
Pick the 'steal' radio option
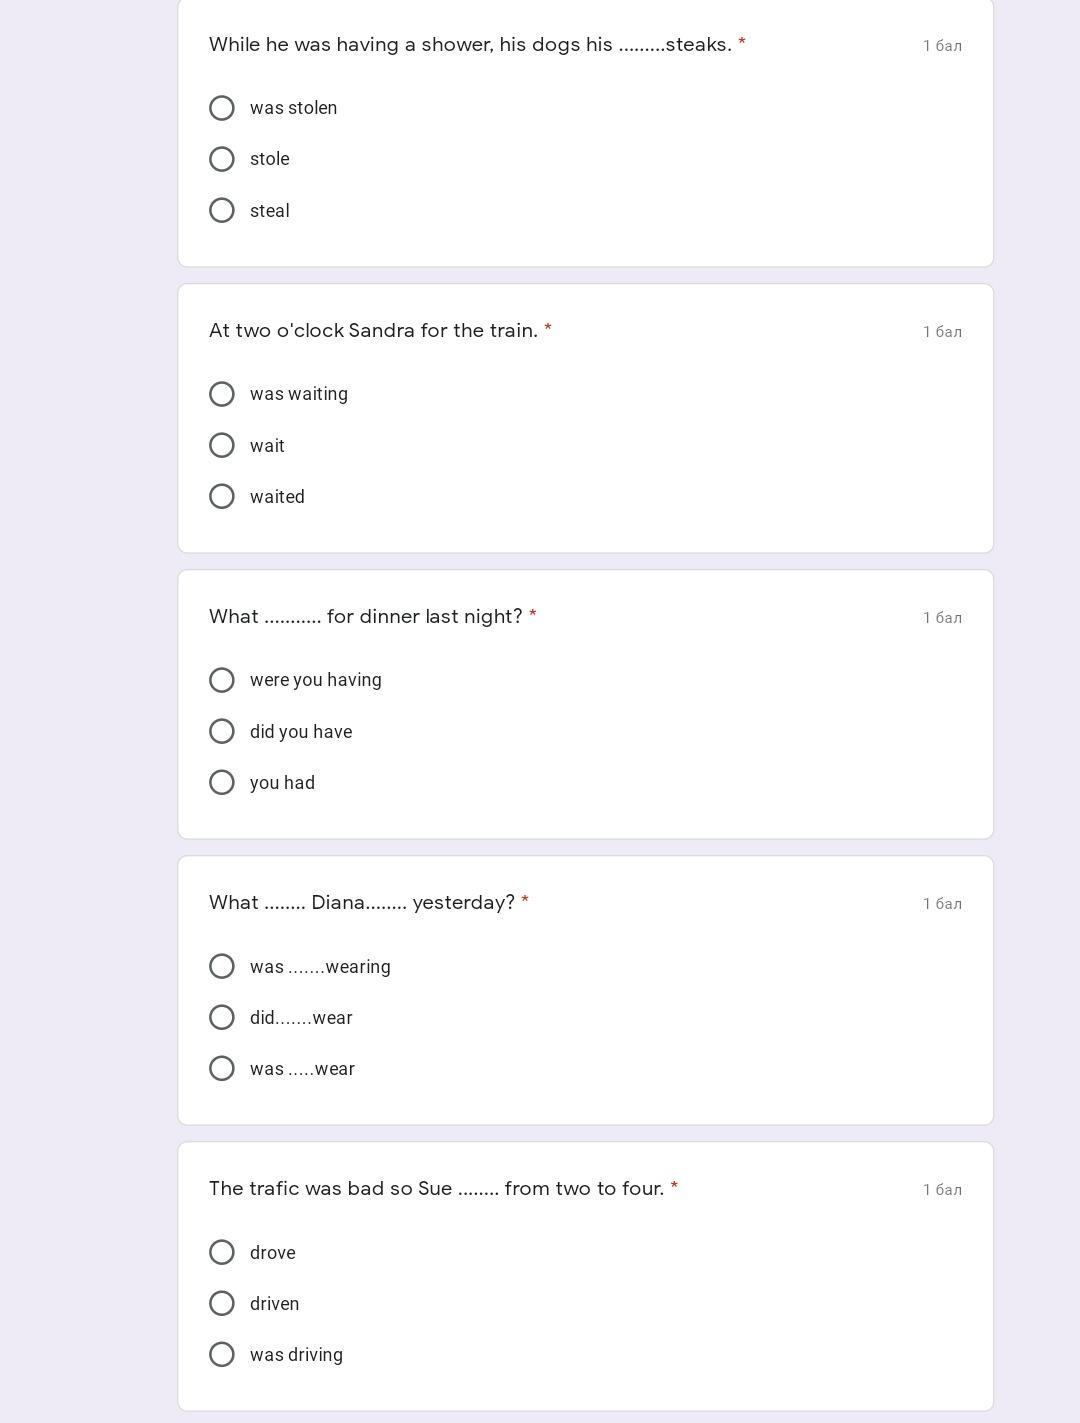(222, 210)
